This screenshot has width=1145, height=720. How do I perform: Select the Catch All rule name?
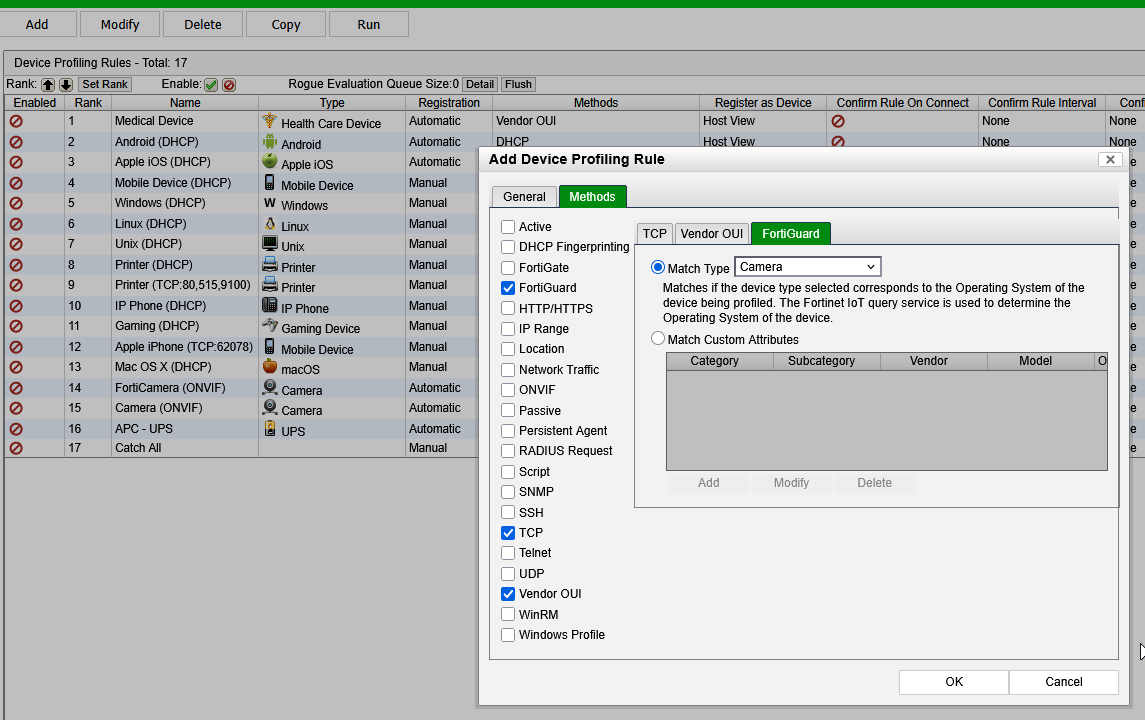138,448
